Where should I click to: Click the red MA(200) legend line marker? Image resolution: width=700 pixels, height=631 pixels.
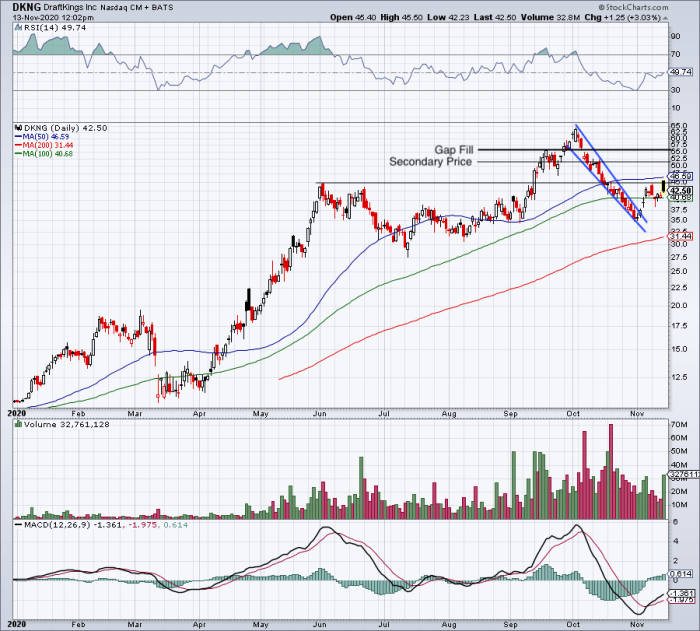[18, 145]
